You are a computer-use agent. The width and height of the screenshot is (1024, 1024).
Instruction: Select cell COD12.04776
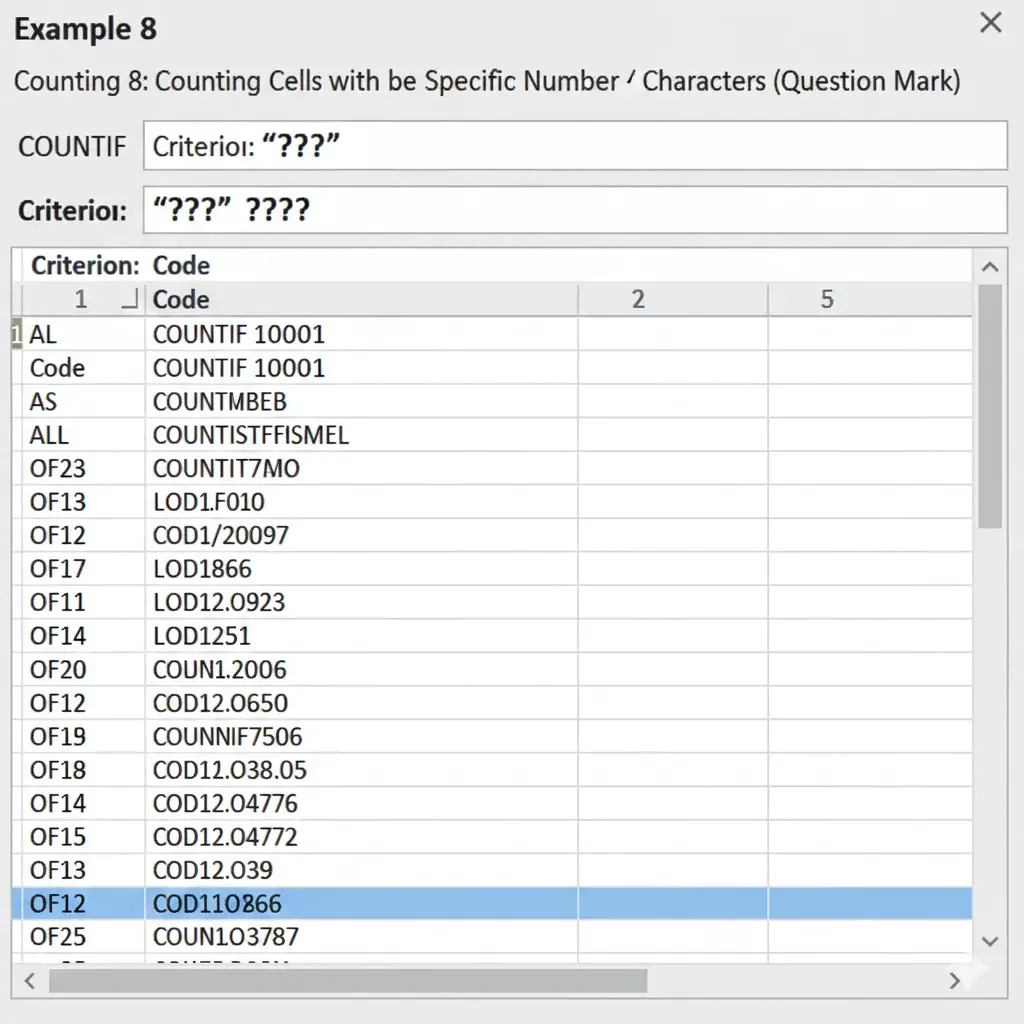coord(225,804)
